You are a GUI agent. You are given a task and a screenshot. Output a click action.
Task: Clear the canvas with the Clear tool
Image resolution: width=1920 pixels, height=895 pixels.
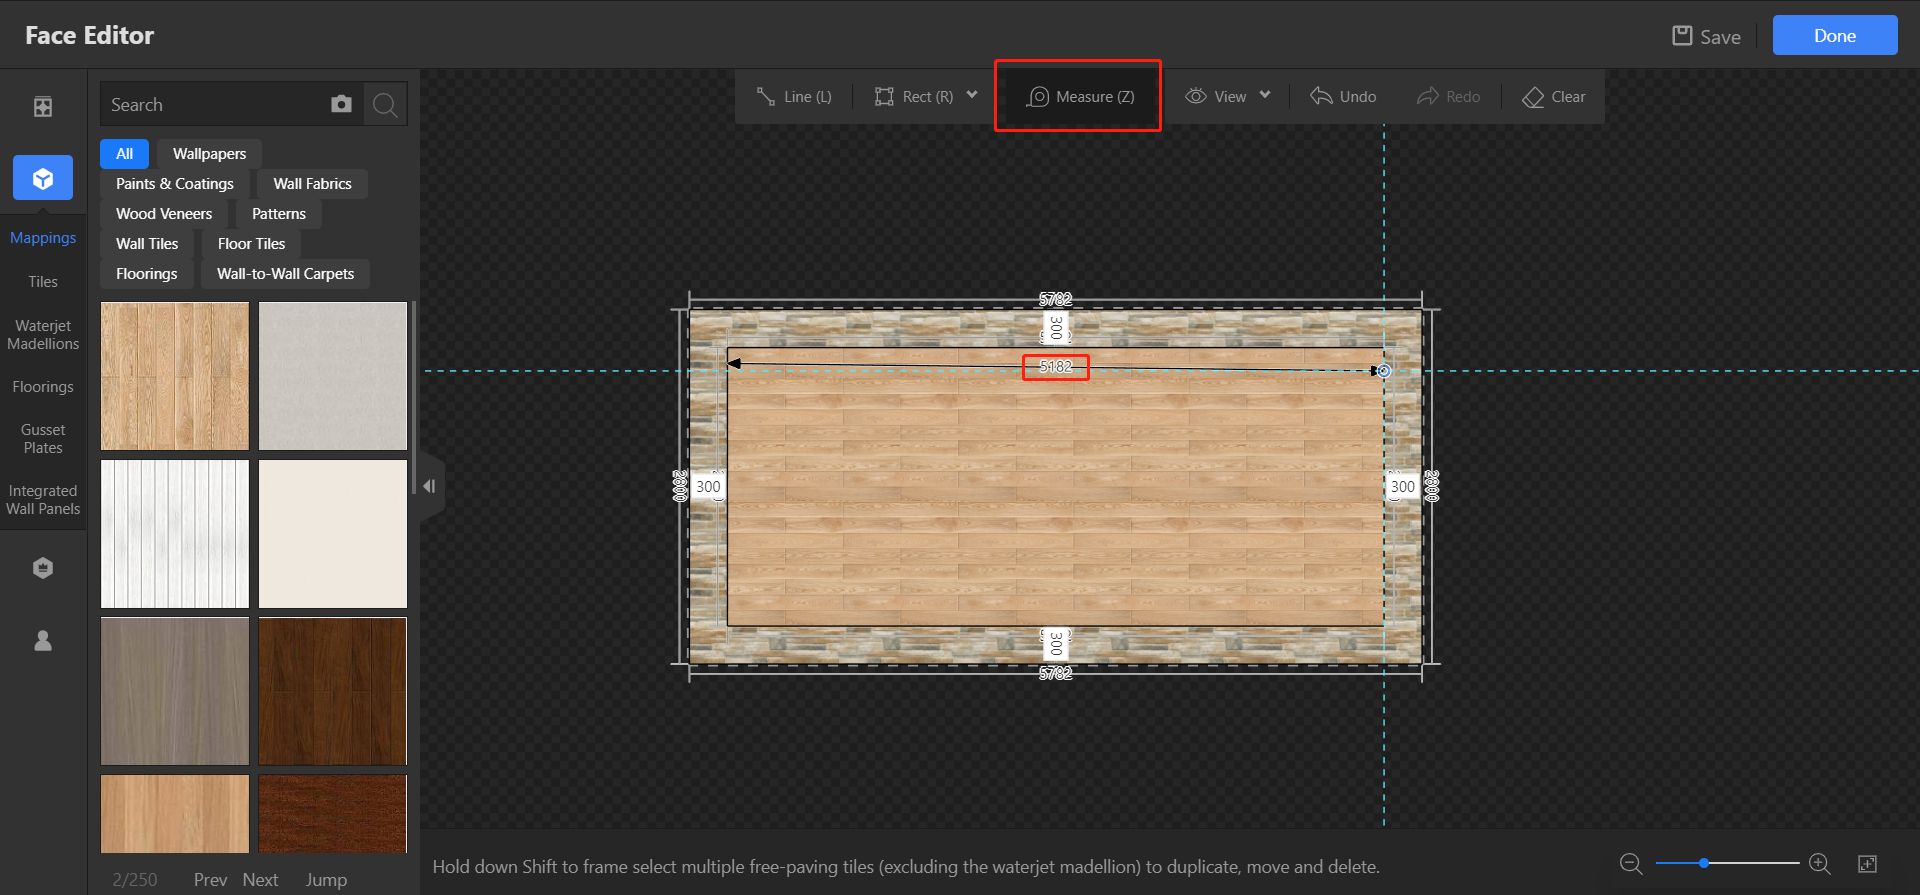coord(1554,97)
